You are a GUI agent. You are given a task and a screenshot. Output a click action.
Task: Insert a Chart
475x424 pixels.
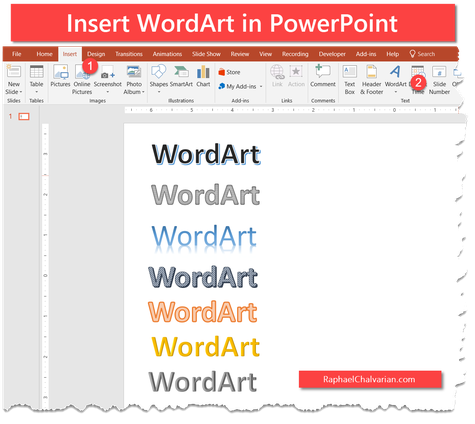203,76
